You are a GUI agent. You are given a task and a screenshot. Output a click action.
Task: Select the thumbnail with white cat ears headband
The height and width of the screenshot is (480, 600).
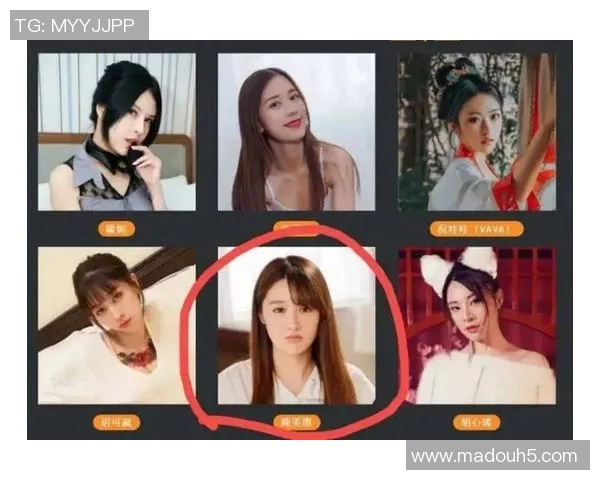pyautogui.click(x=477, y=325)
